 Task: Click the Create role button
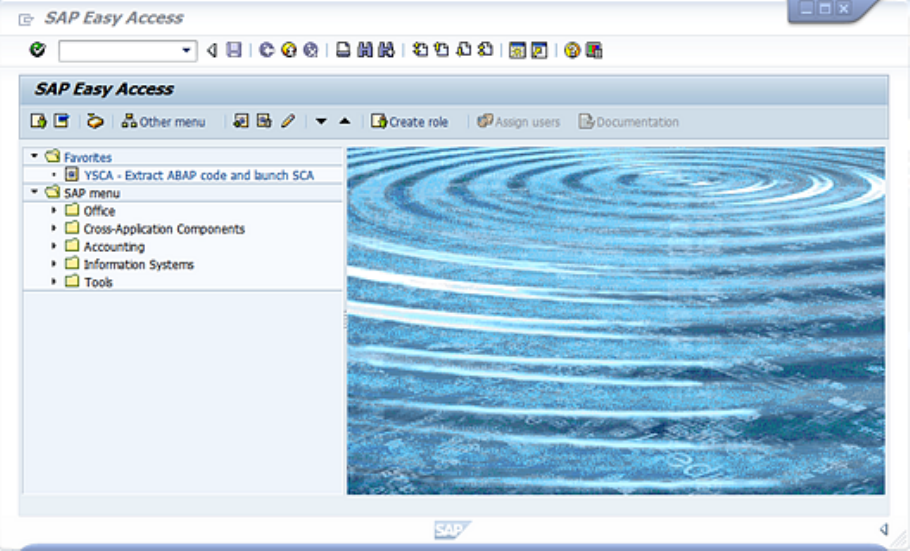click(410, 121)
